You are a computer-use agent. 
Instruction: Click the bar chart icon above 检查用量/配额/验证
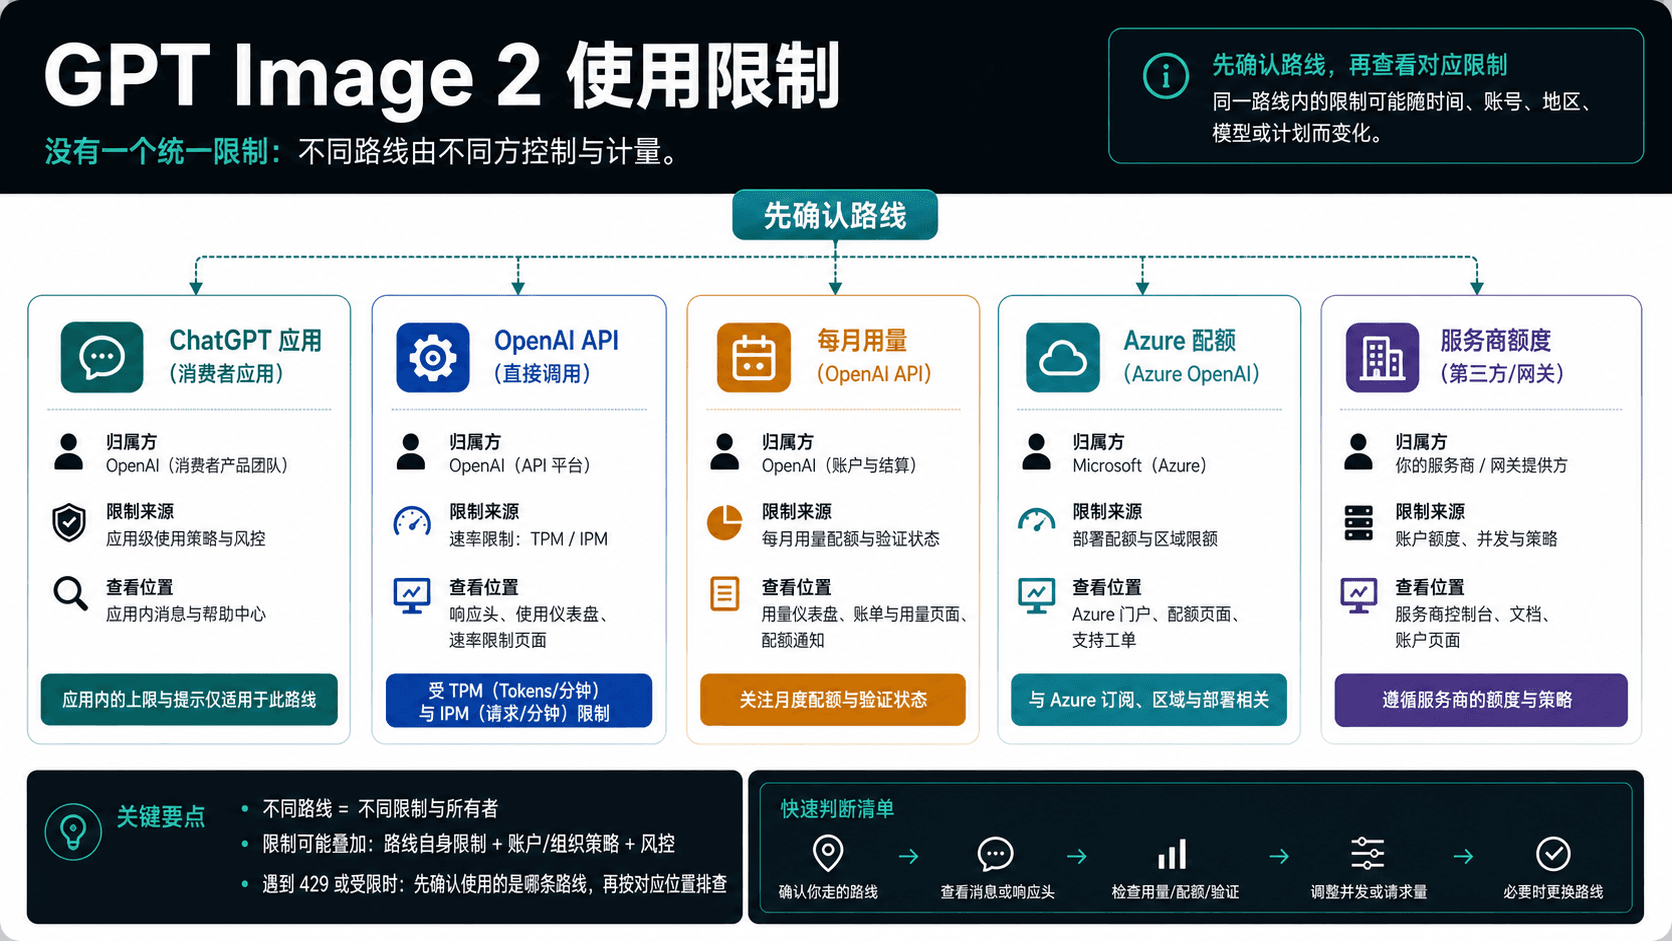click(x=1172, y=854)
